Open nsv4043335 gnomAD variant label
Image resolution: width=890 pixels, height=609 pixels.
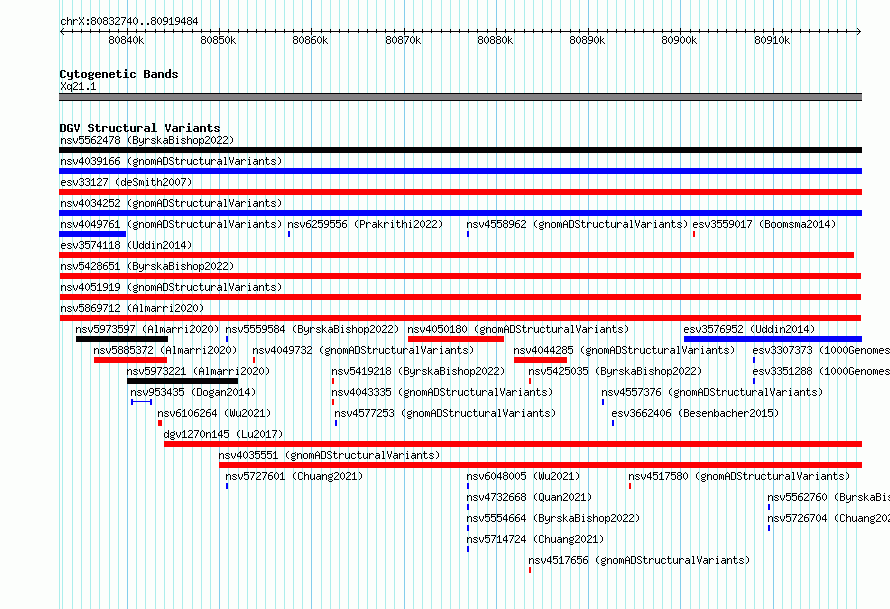[x=442, y=392]
